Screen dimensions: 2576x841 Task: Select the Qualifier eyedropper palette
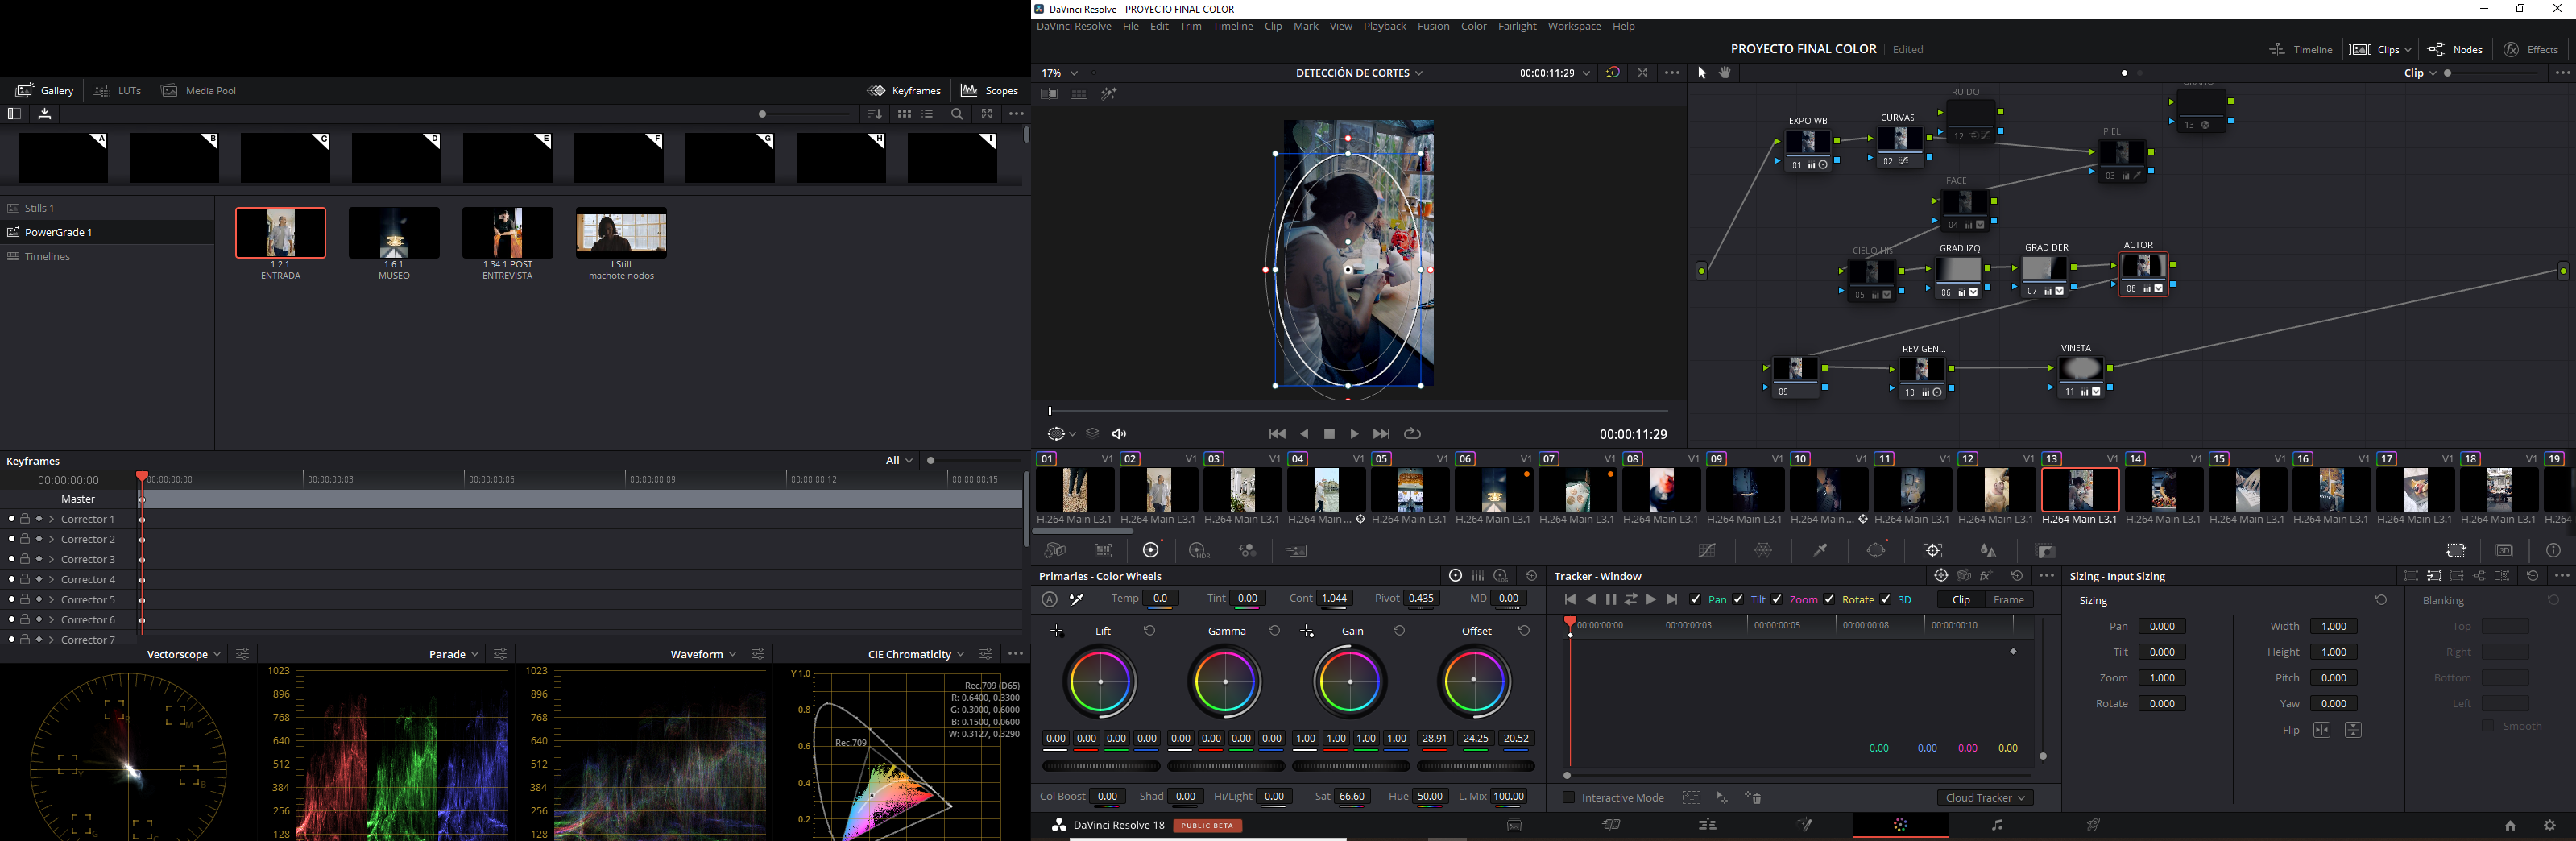[1820, 551]
